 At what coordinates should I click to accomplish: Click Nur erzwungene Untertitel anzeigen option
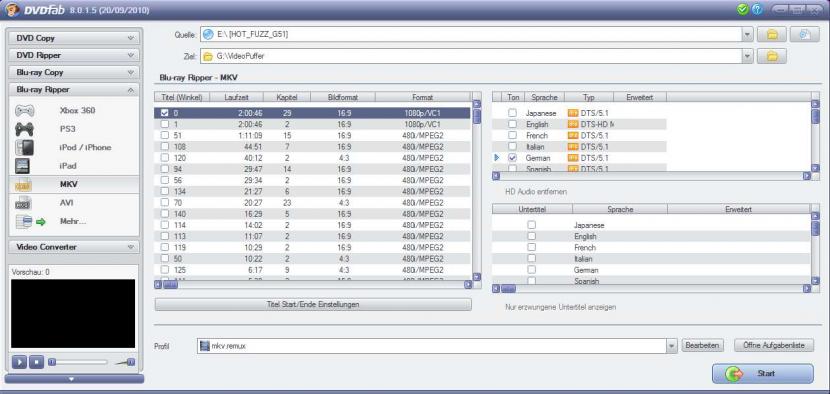561,307
